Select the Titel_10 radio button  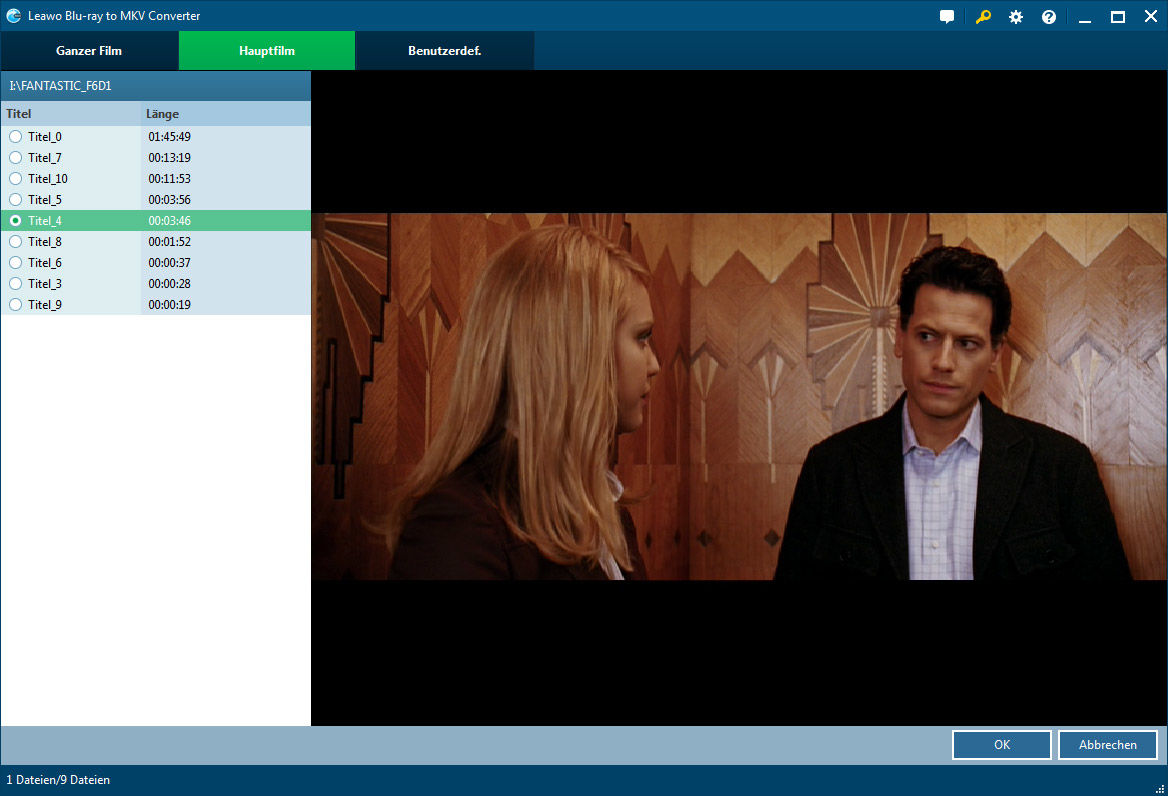(x=16, y=179)
